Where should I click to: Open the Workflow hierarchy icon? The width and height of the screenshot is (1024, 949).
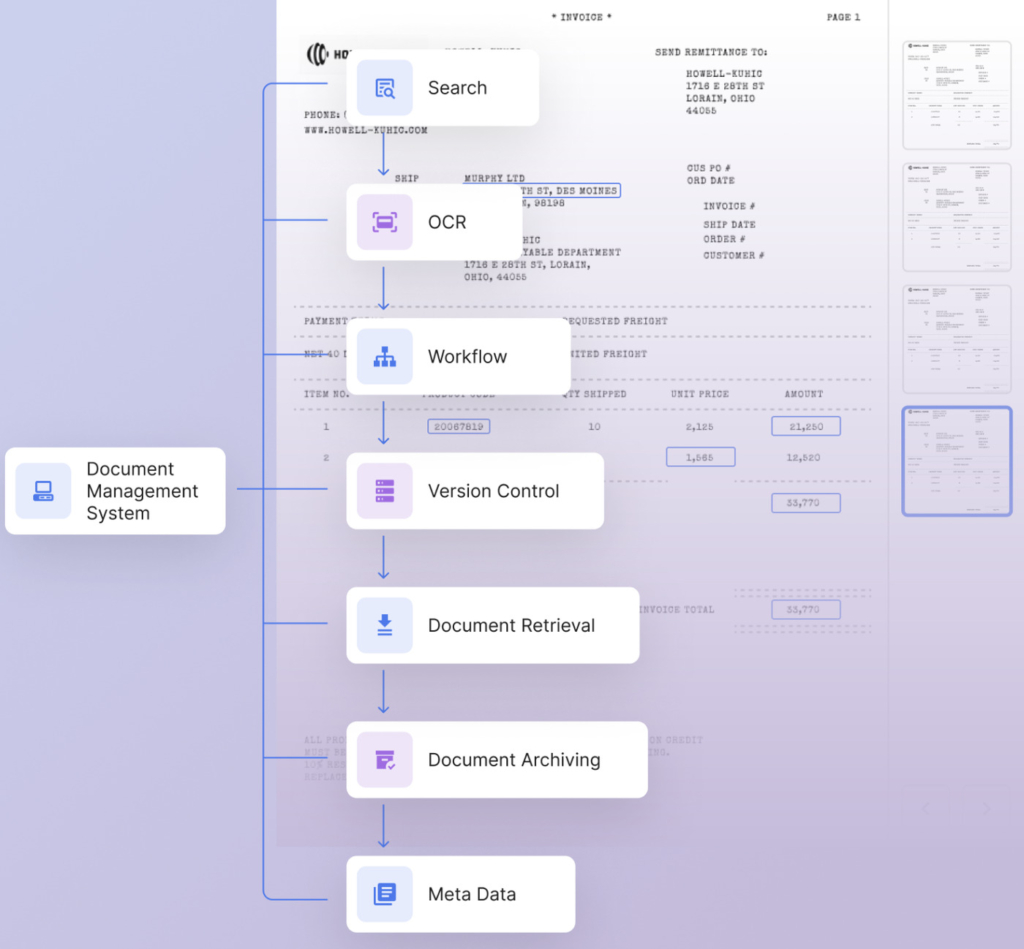tap(384, 356)
